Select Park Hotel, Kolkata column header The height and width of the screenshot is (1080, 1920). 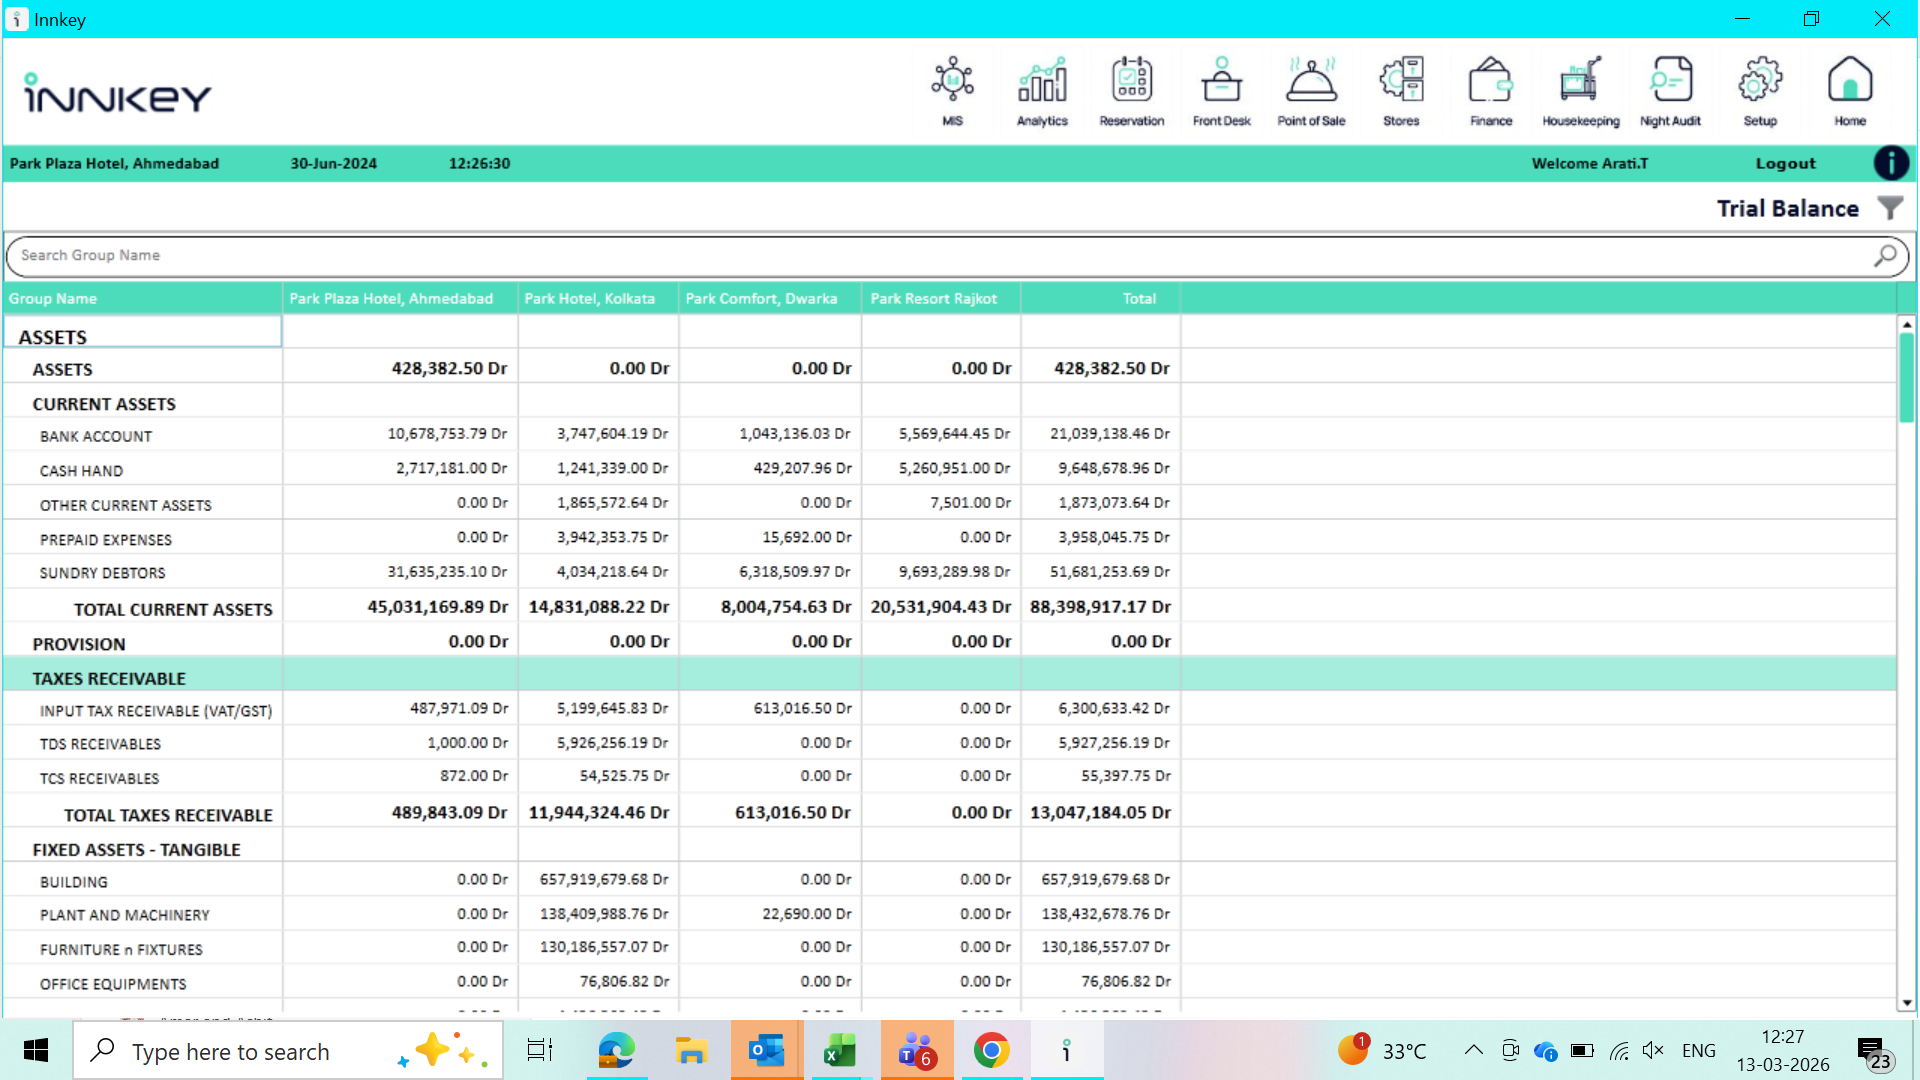(x=598, y=299)
